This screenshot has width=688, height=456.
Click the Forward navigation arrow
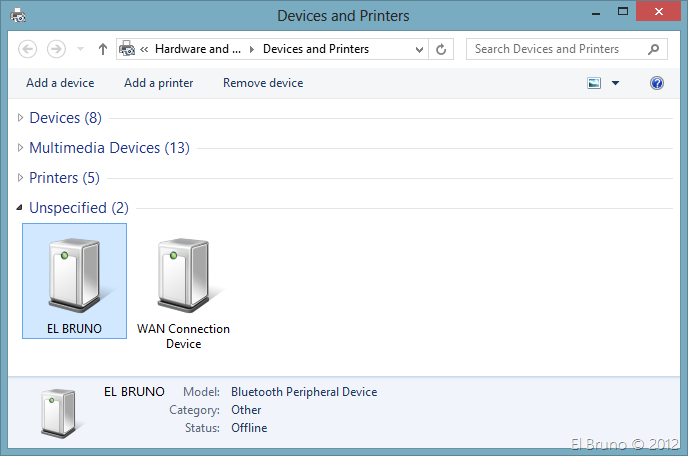click(x=57, y=49)
